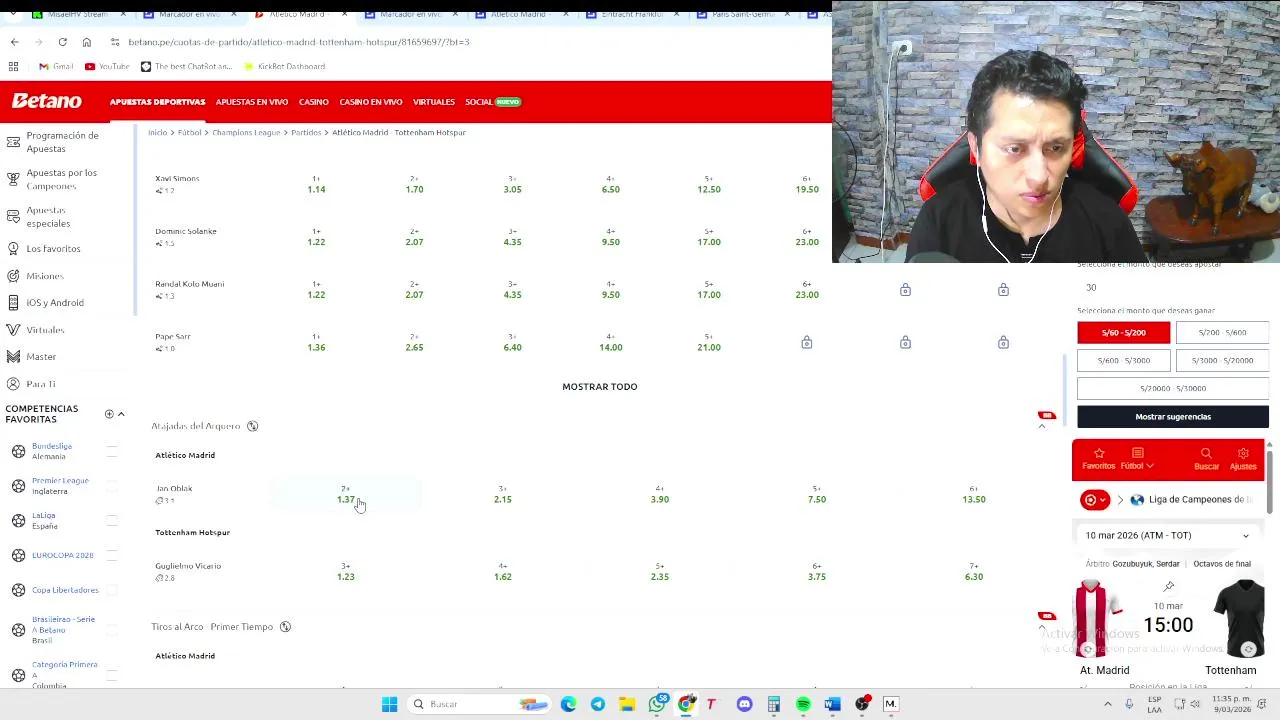
Task: Open iOS y Android sidebar icon
Action: tap(13, 302)
